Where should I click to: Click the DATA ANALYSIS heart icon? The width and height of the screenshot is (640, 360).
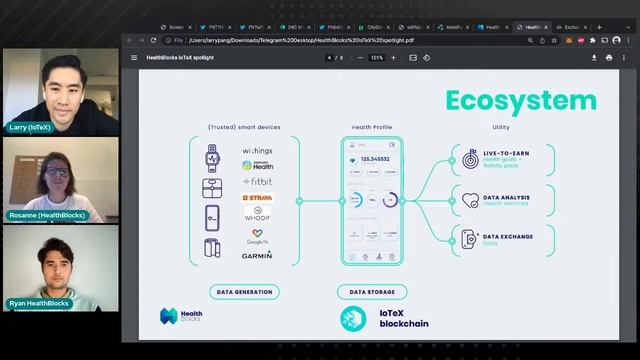click(x=470, y=200)
